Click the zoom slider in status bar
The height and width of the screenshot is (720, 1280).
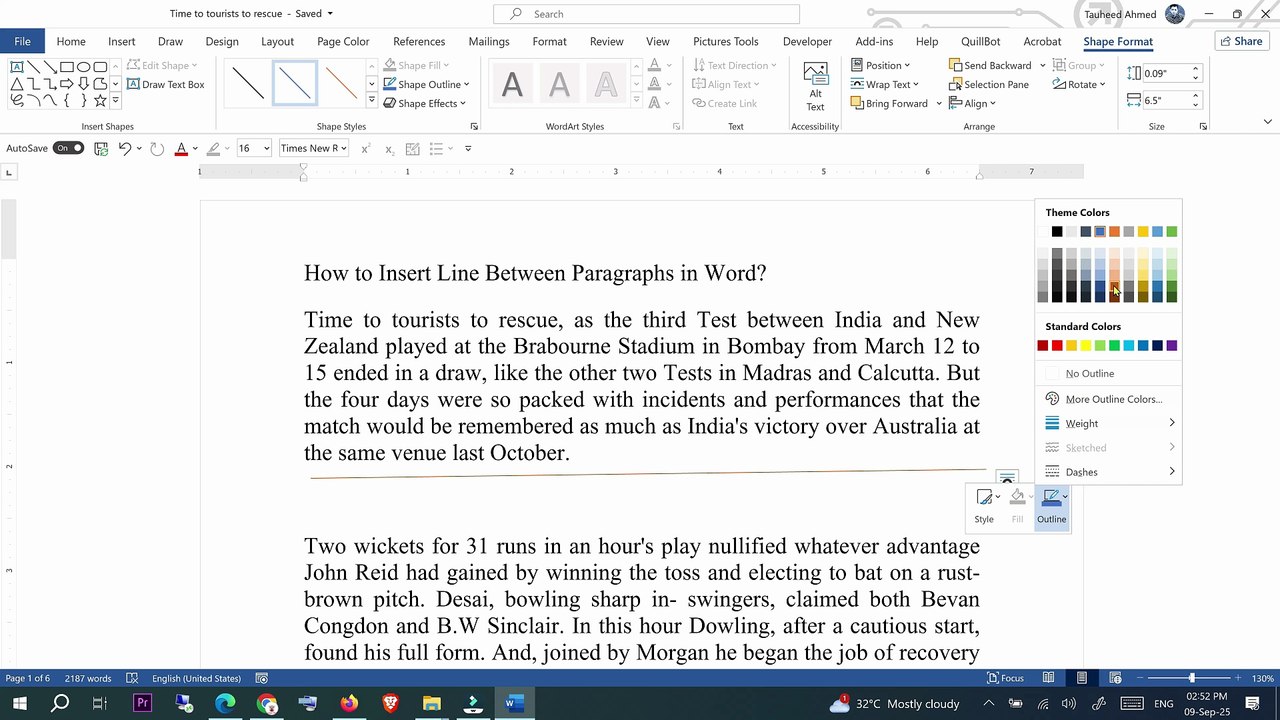point(1191,678)
